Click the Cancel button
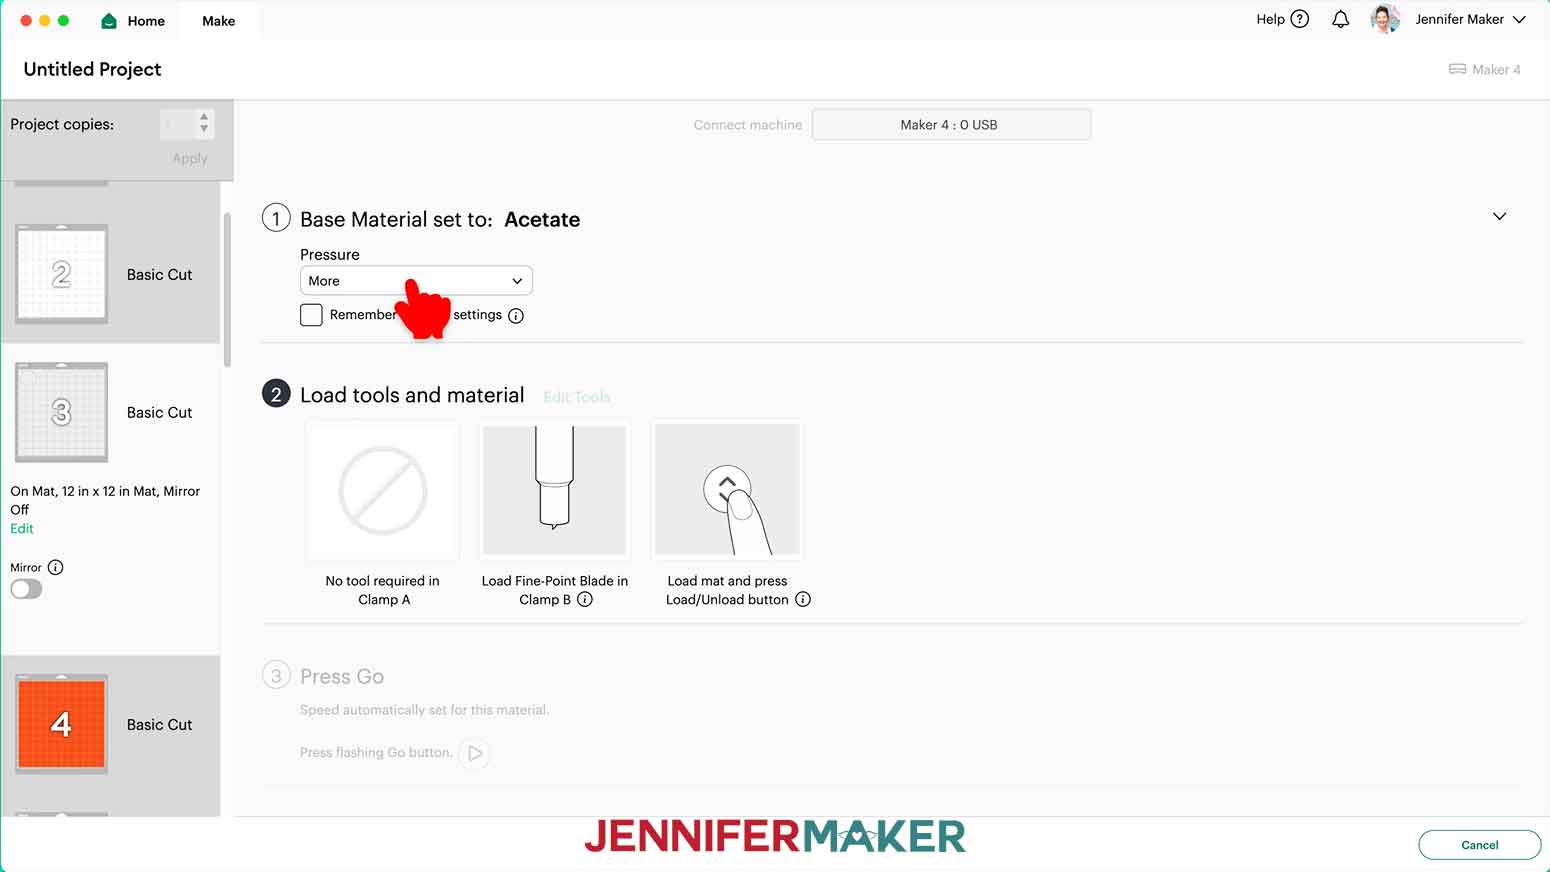 pos(1479,845)
